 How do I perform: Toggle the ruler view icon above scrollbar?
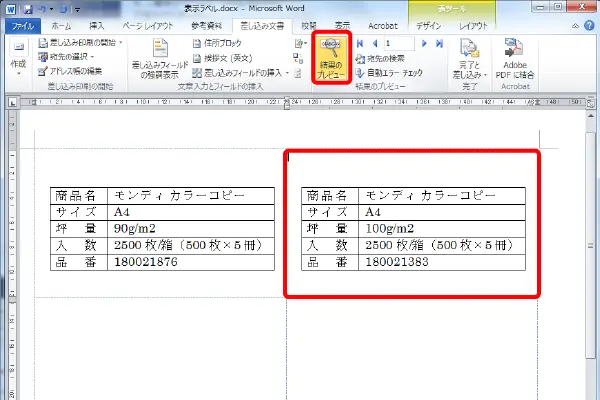pos(590,104)
